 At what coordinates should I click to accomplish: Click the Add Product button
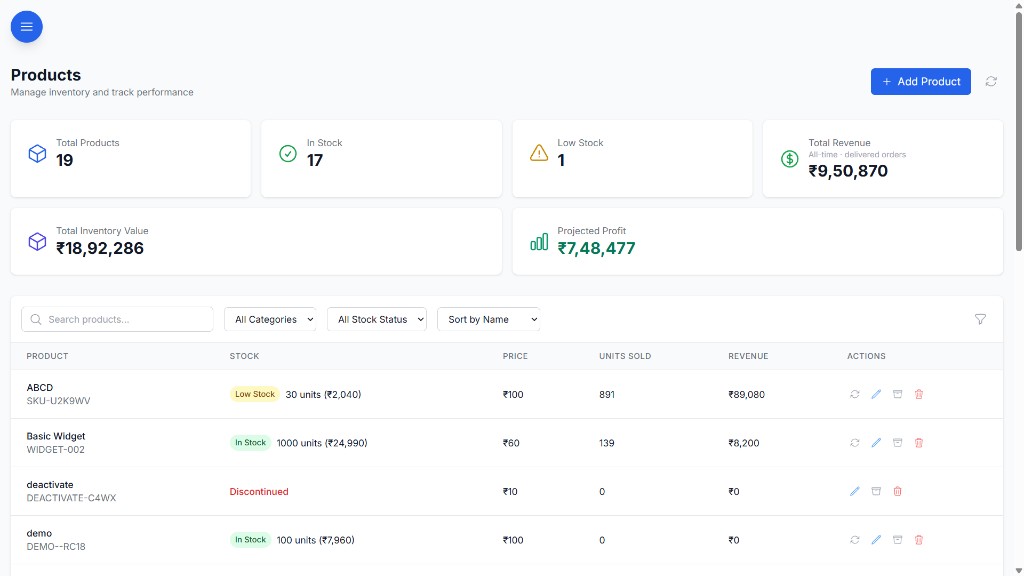pyautogui.click(x=920, y=82)
